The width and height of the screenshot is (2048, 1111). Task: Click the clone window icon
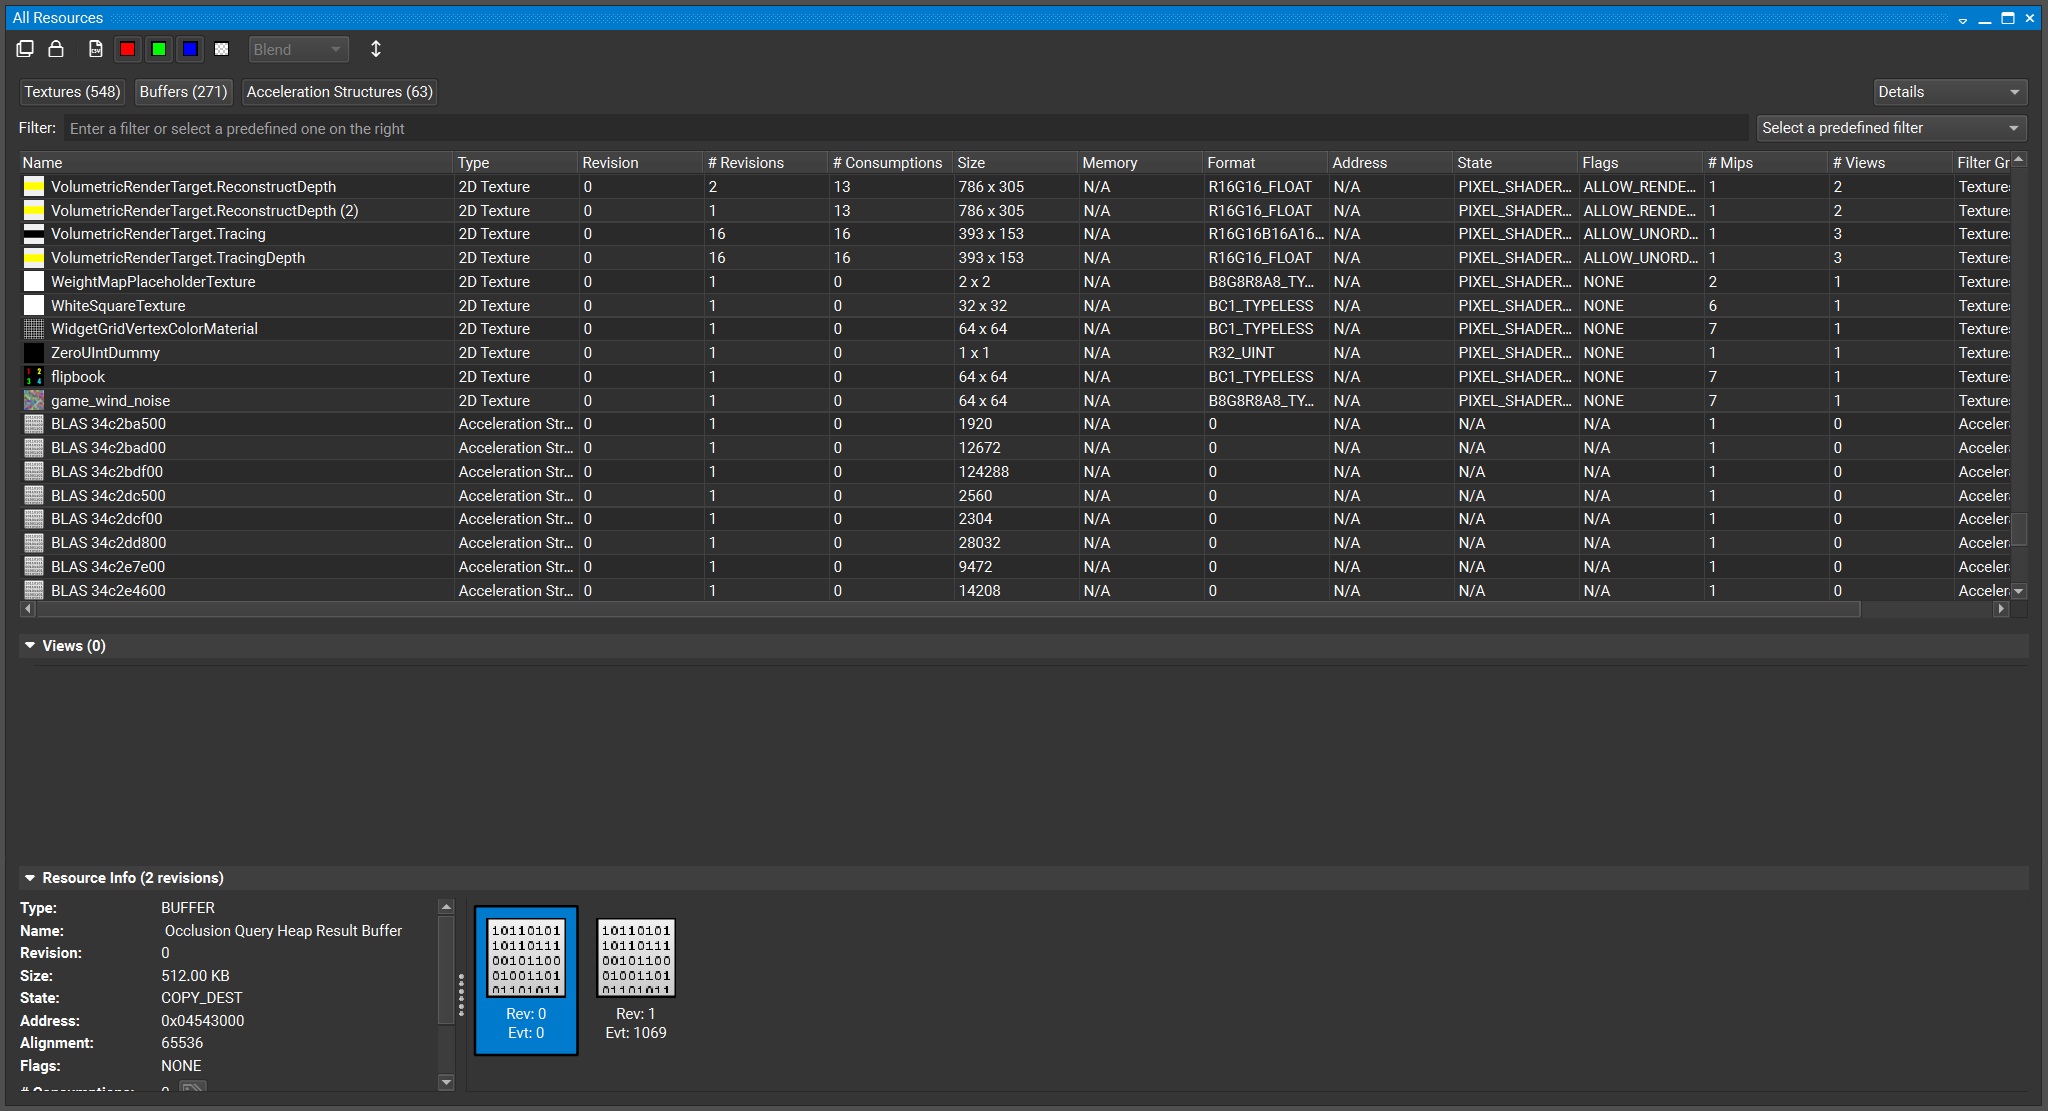pos(25,49)
